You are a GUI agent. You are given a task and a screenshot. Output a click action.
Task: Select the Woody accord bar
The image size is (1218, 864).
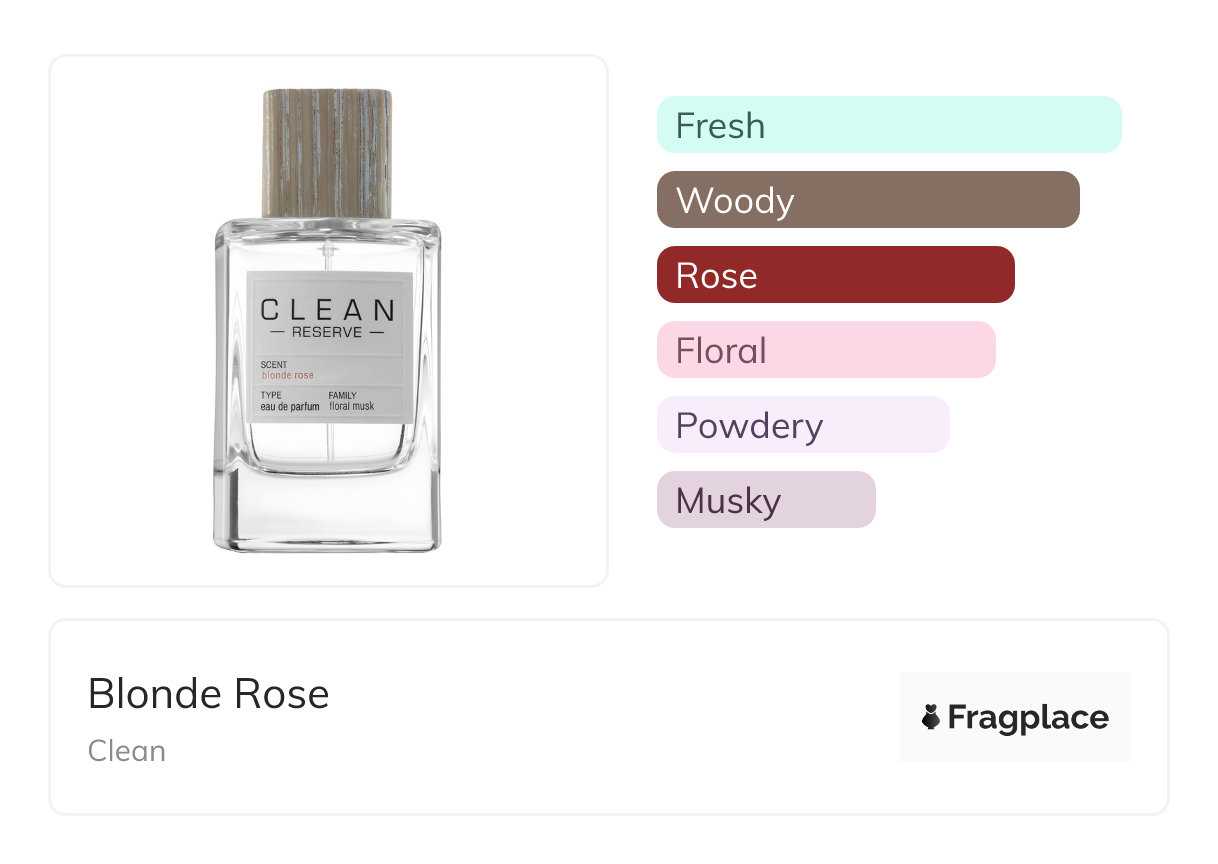[x=867, y=200]
